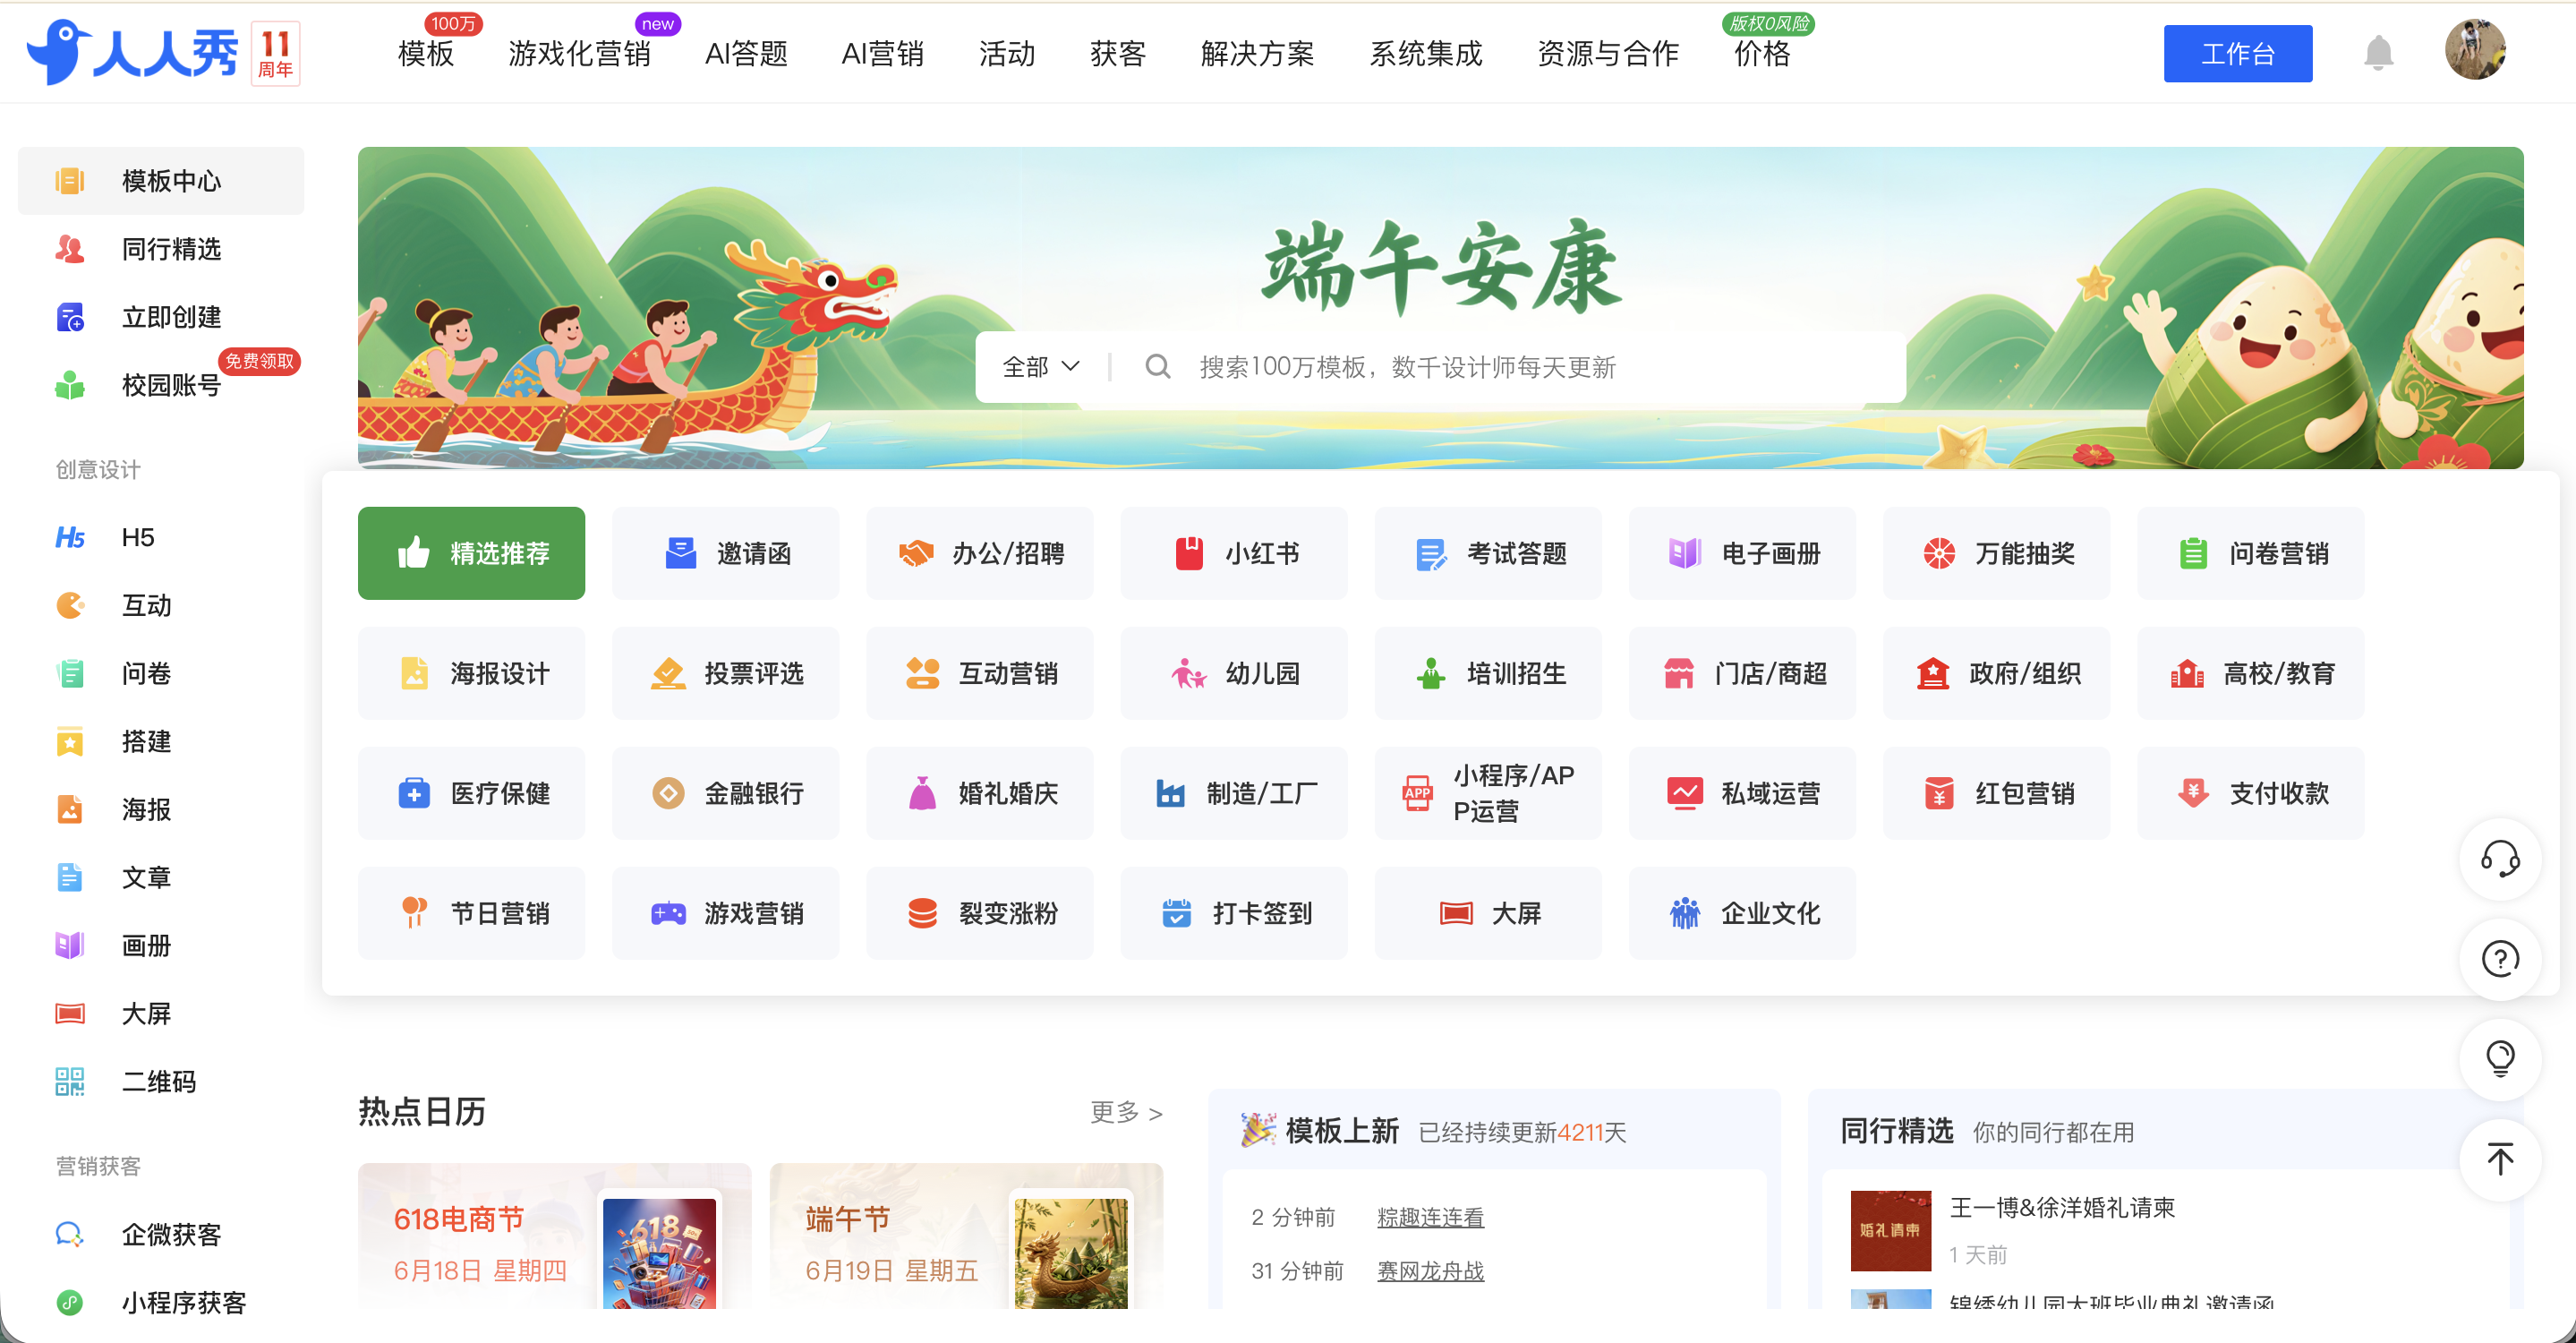Select 同行精选 in the sidebar
This screenshot has height=1343, width=2576.
[160, 249]
